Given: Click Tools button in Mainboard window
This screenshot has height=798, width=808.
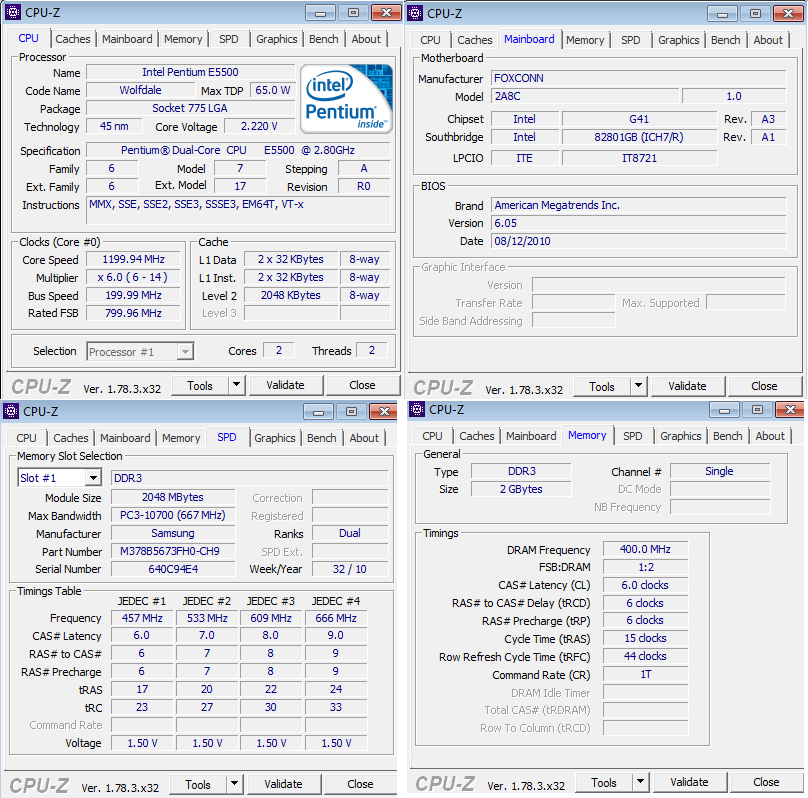Looking at the screenshot, I should coord(602,386).
